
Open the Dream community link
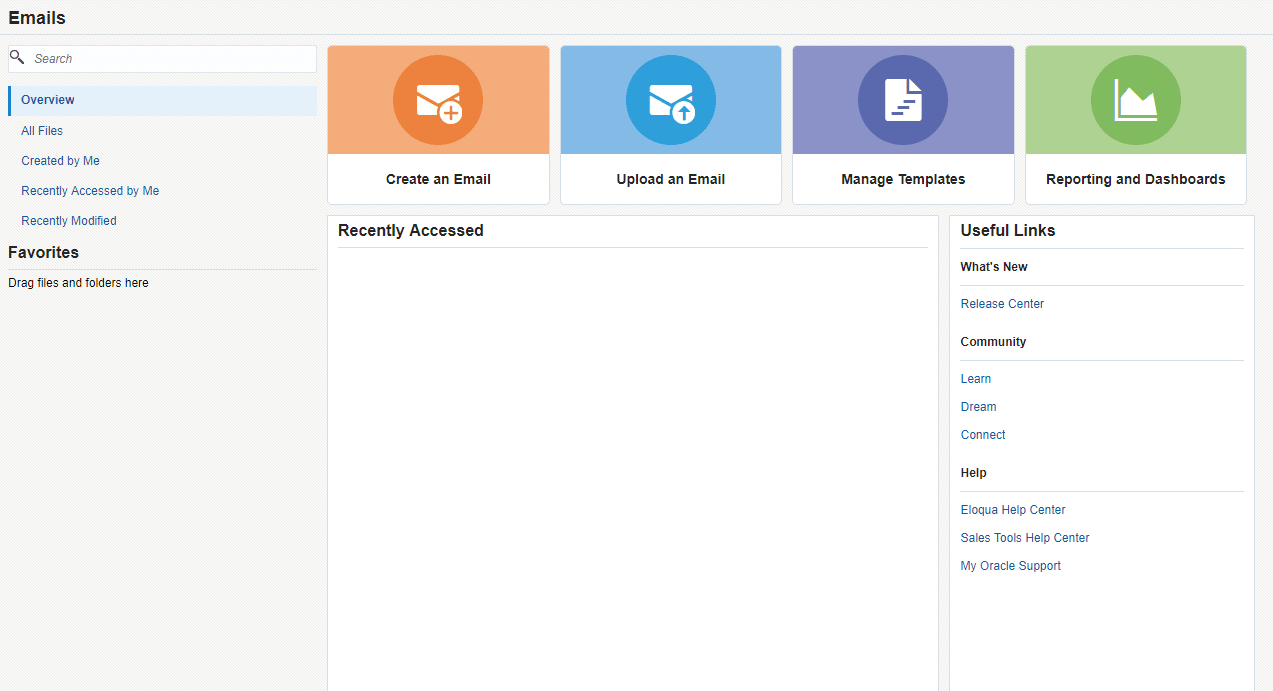coord(978,406)
